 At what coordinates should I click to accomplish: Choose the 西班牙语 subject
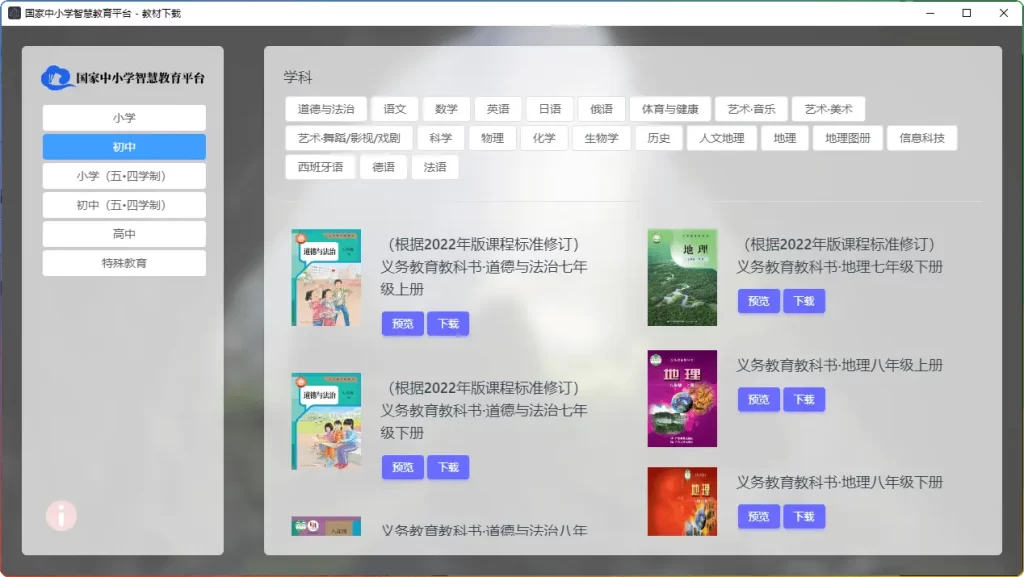tap(320, 167)
